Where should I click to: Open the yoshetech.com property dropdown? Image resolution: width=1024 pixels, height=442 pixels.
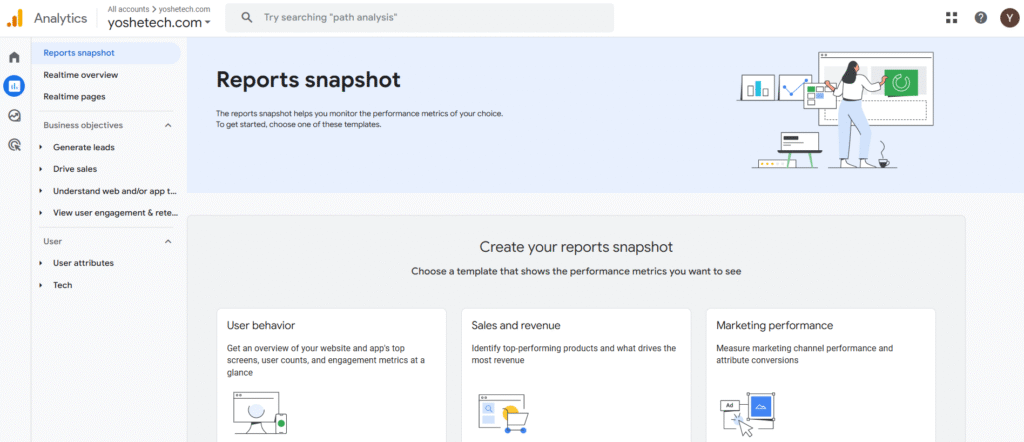(159, 23)
